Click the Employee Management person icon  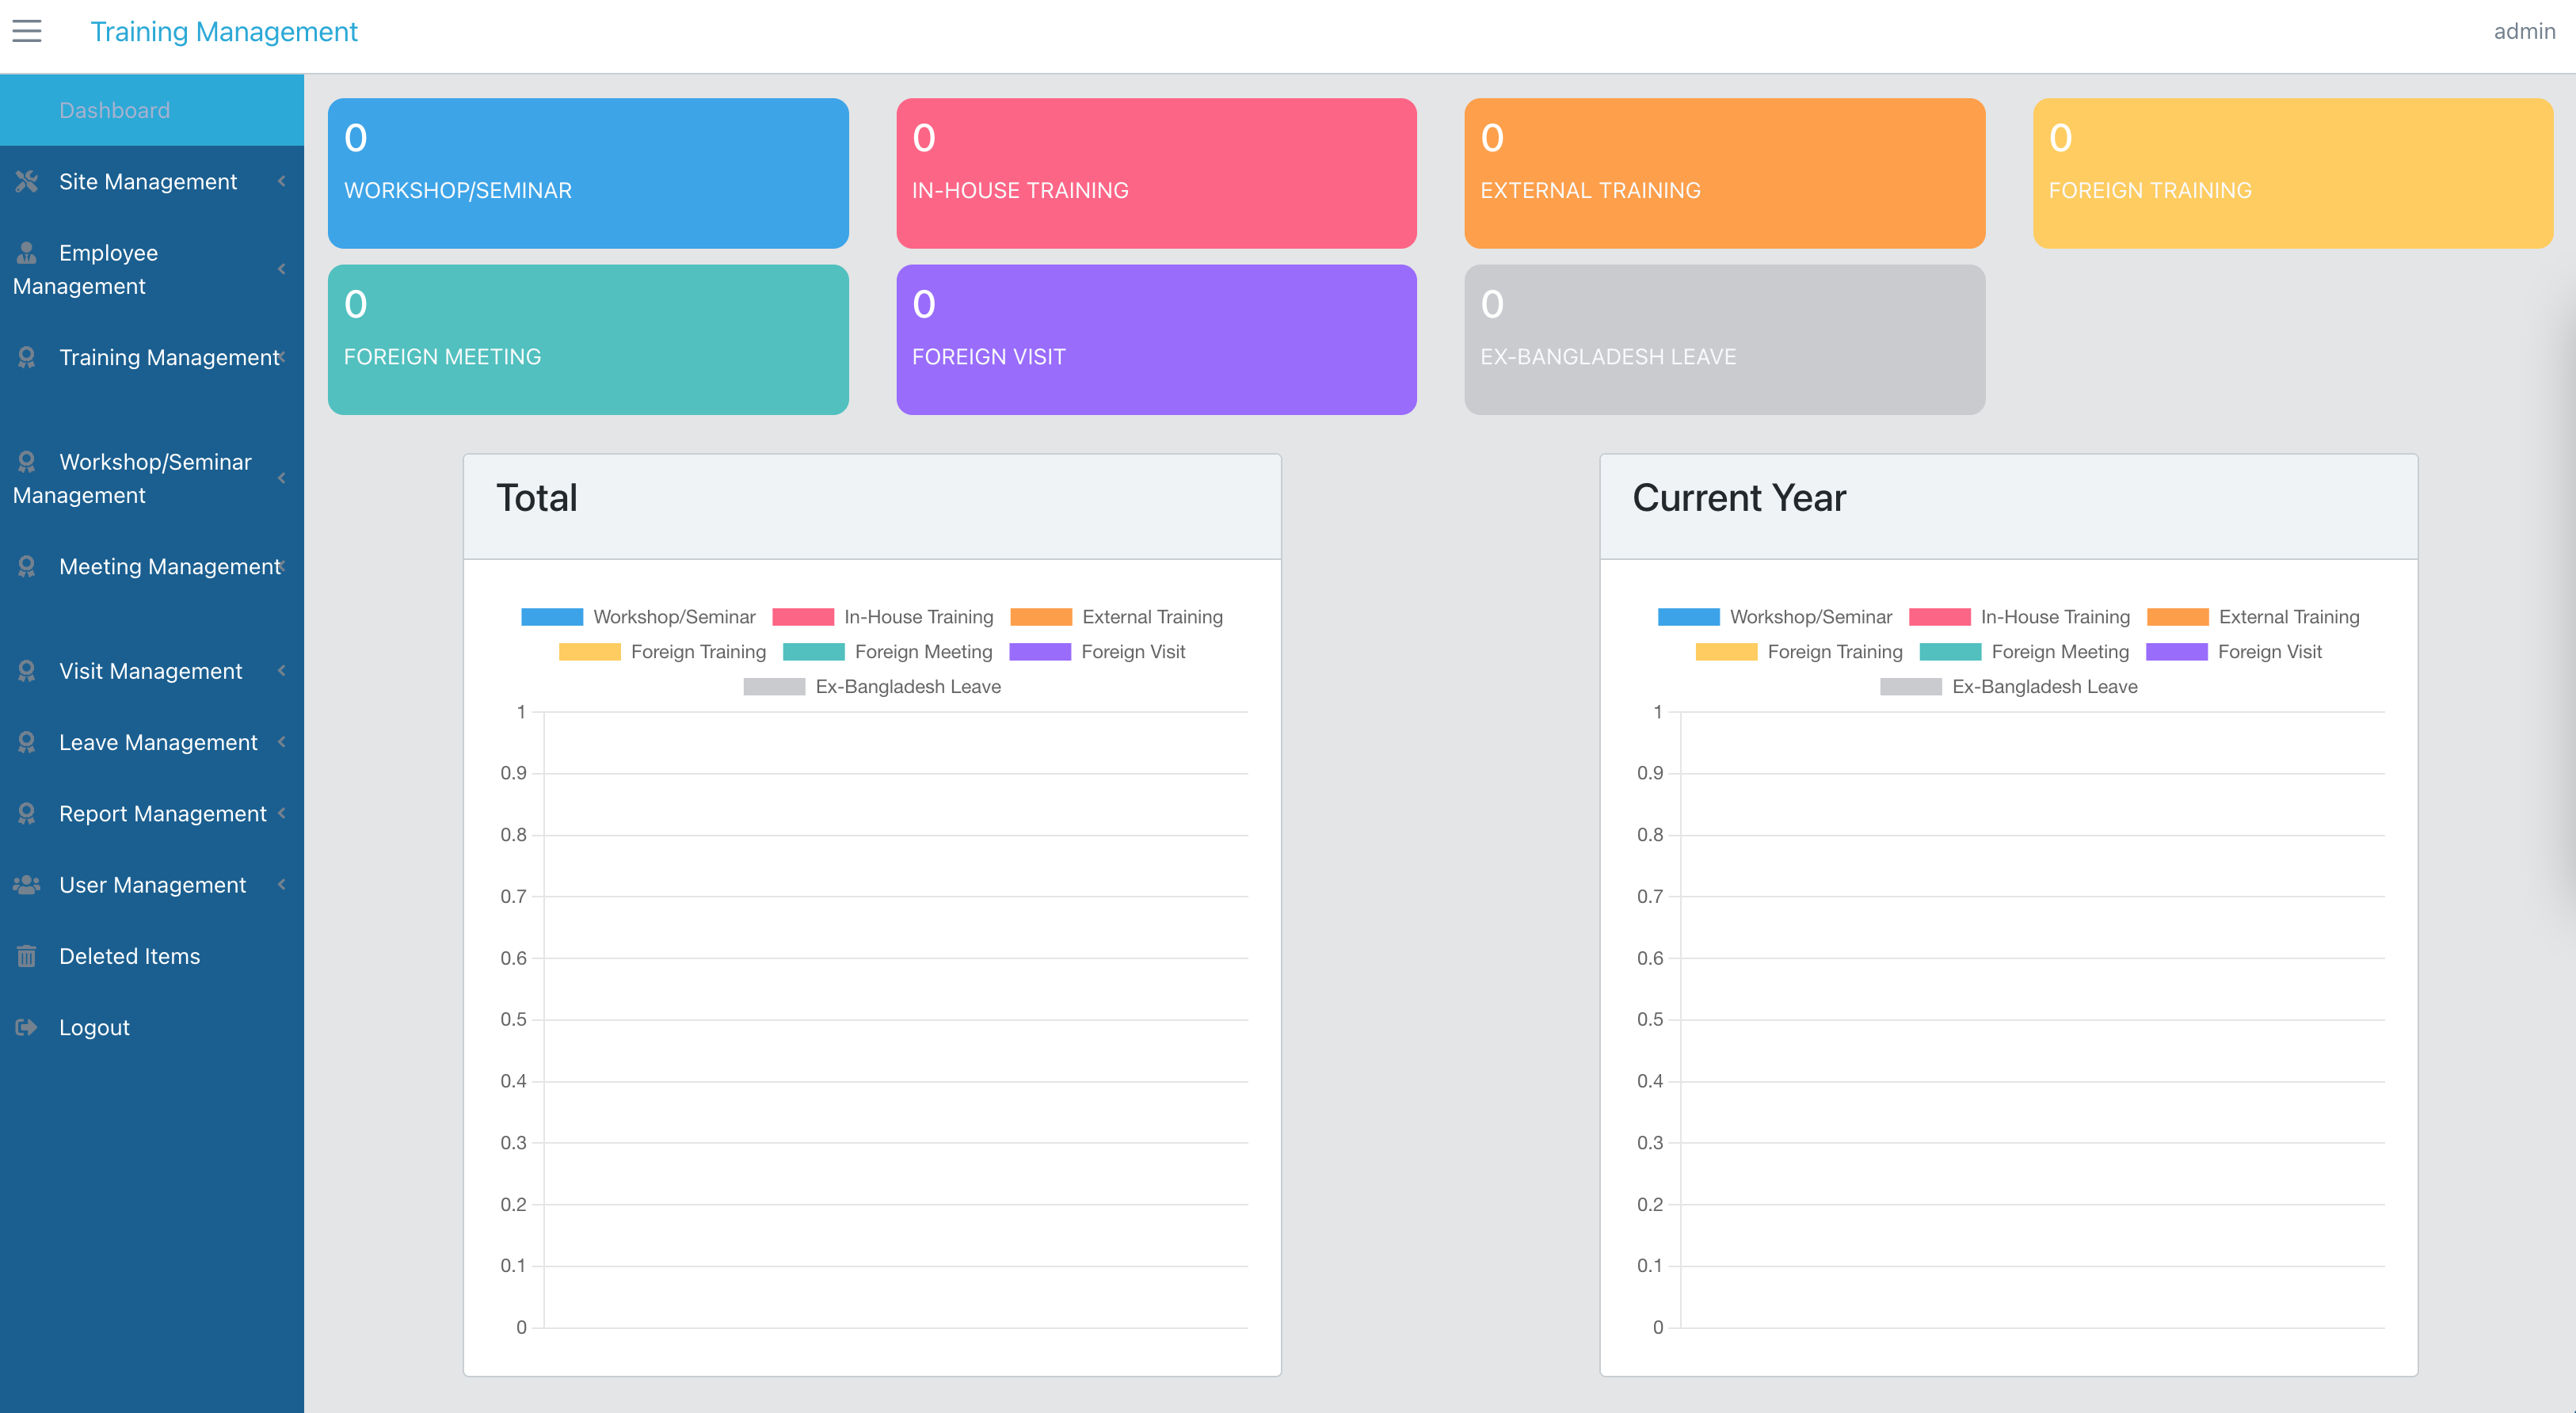click(x=27, y=253)
